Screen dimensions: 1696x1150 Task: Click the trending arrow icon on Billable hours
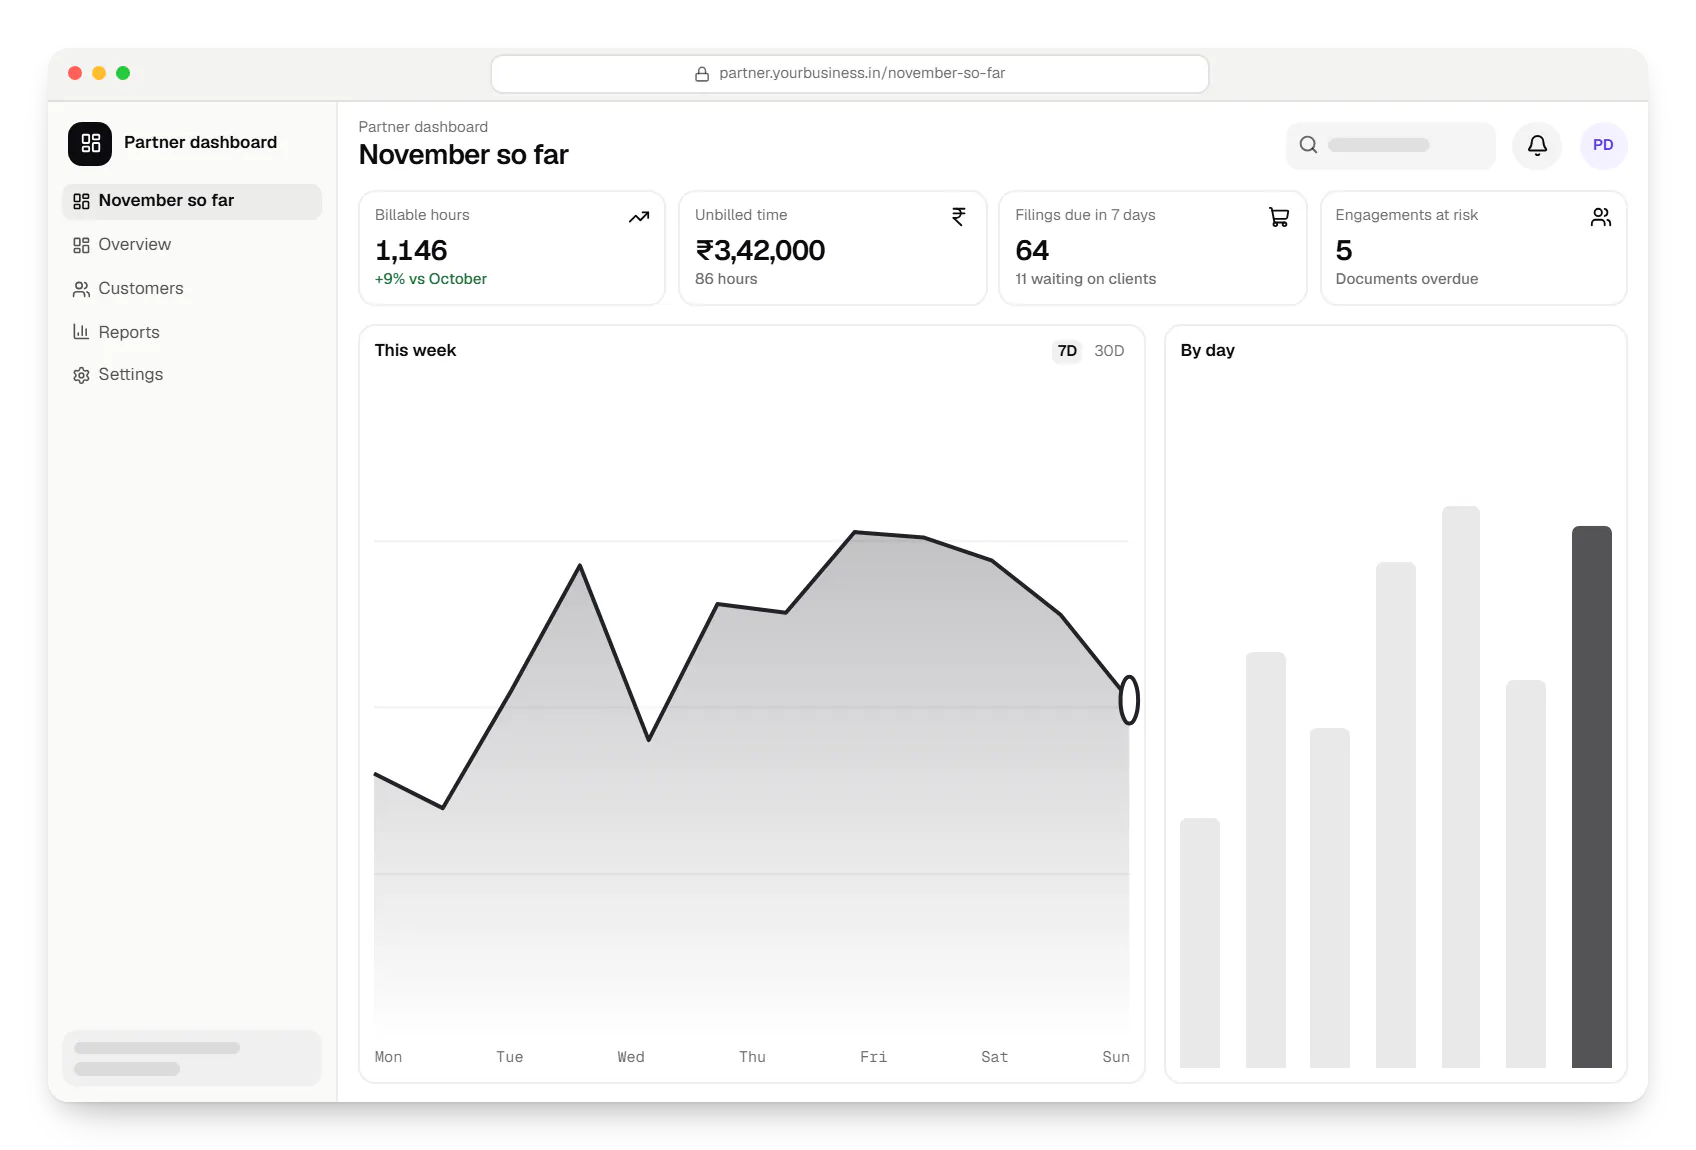(639, 217)
